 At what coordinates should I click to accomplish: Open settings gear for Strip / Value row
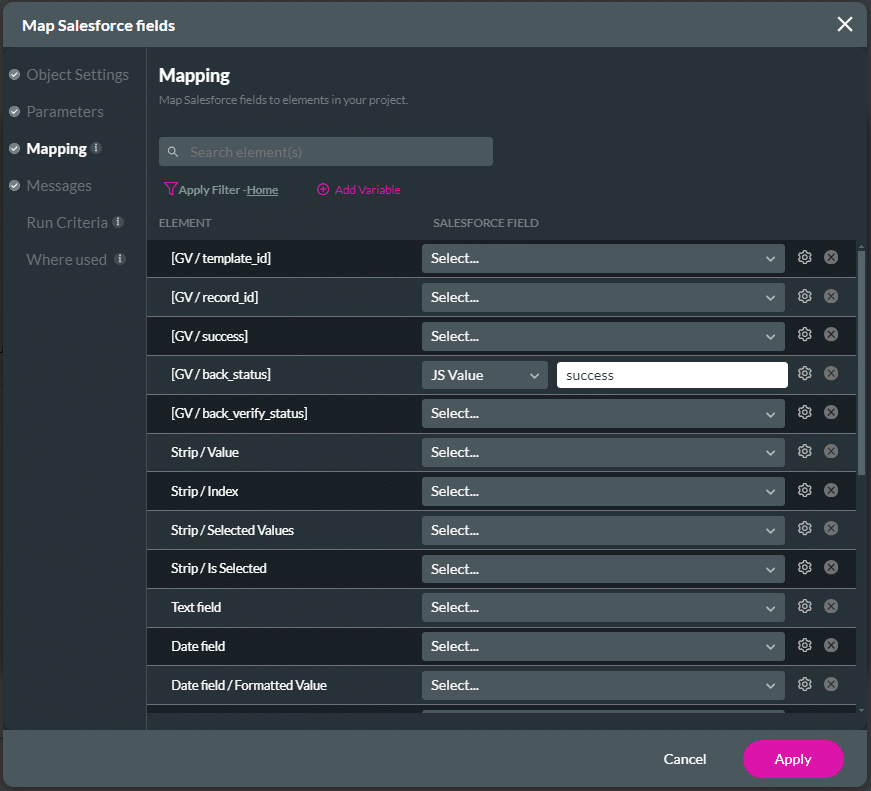coord(804,452)
